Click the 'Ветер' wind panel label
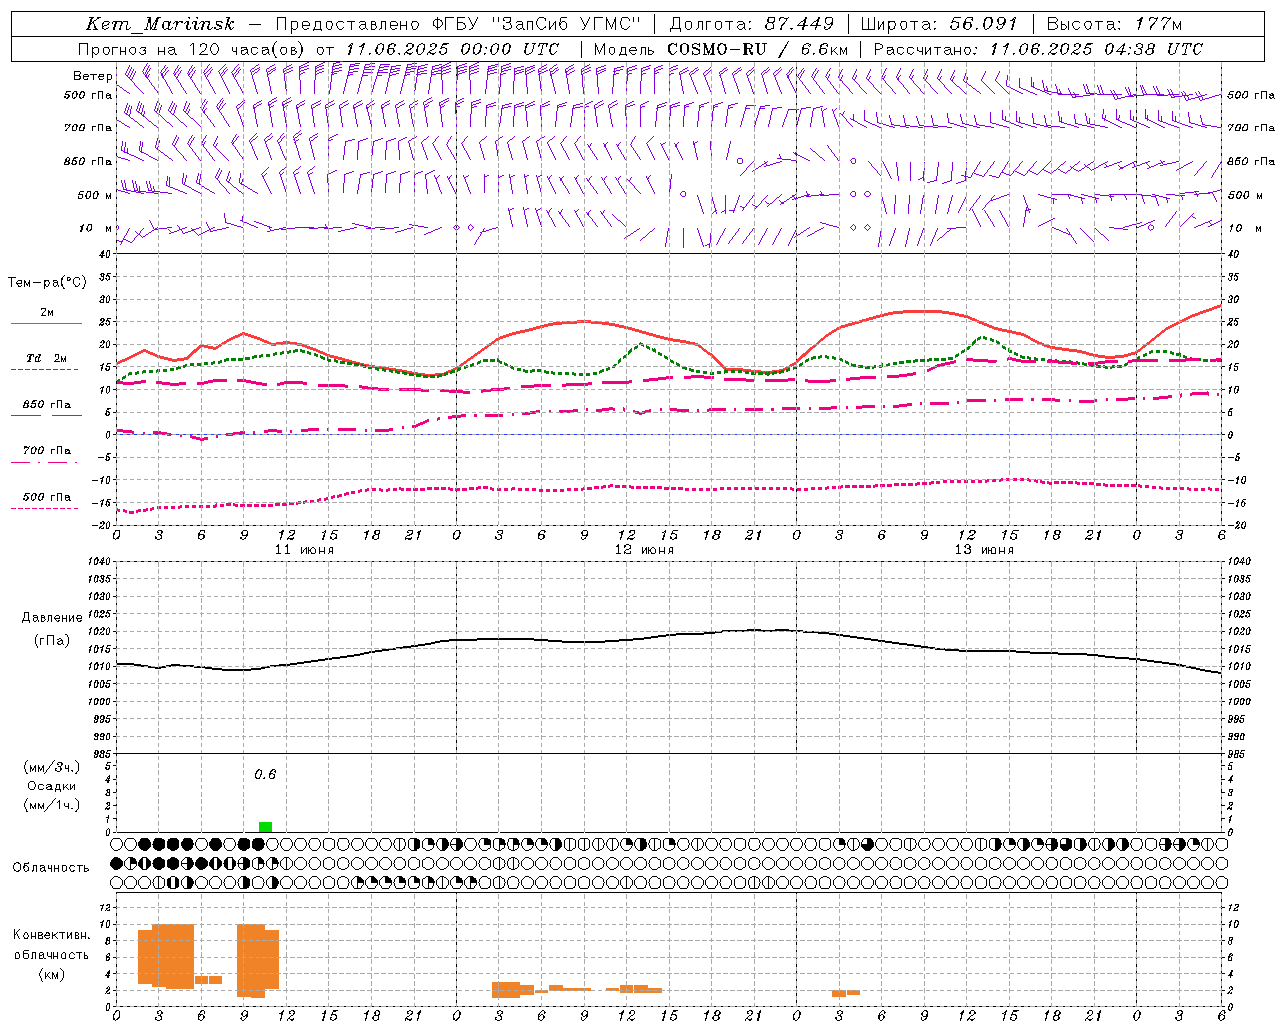 (x=92, y=76)
